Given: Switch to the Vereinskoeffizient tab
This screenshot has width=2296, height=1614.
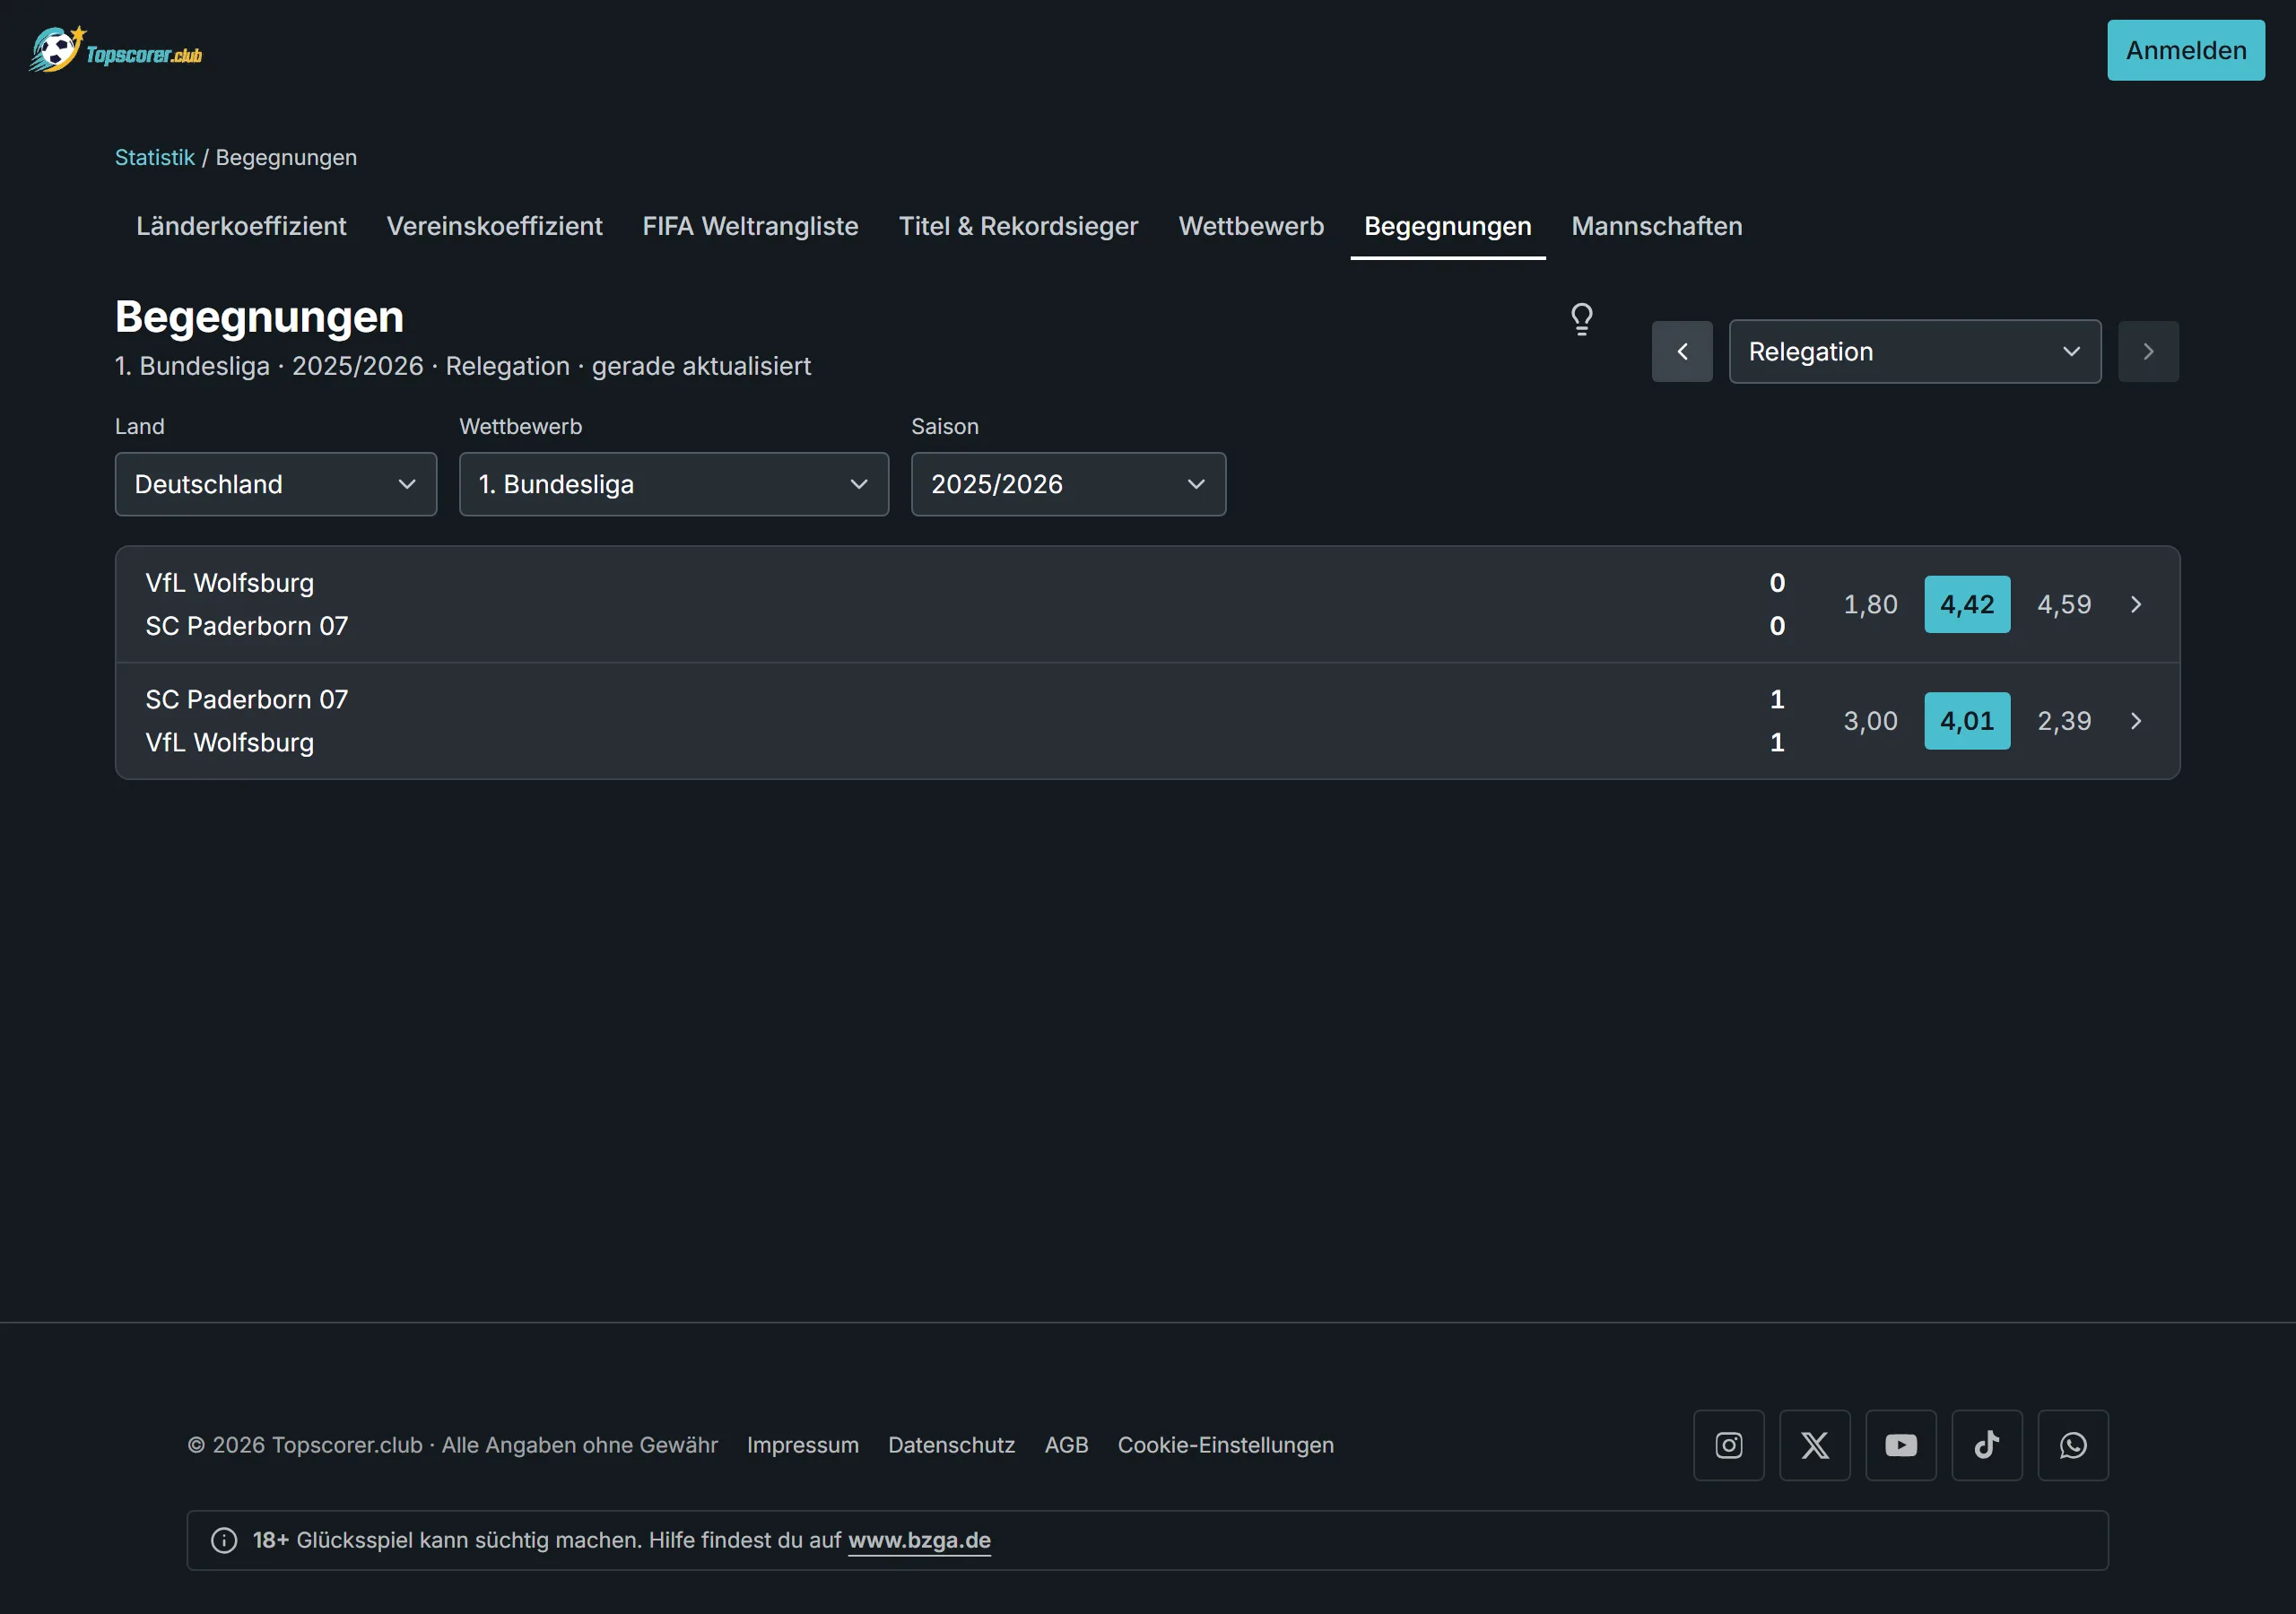Looking at the screenshot, I should [x=495, y=226].
